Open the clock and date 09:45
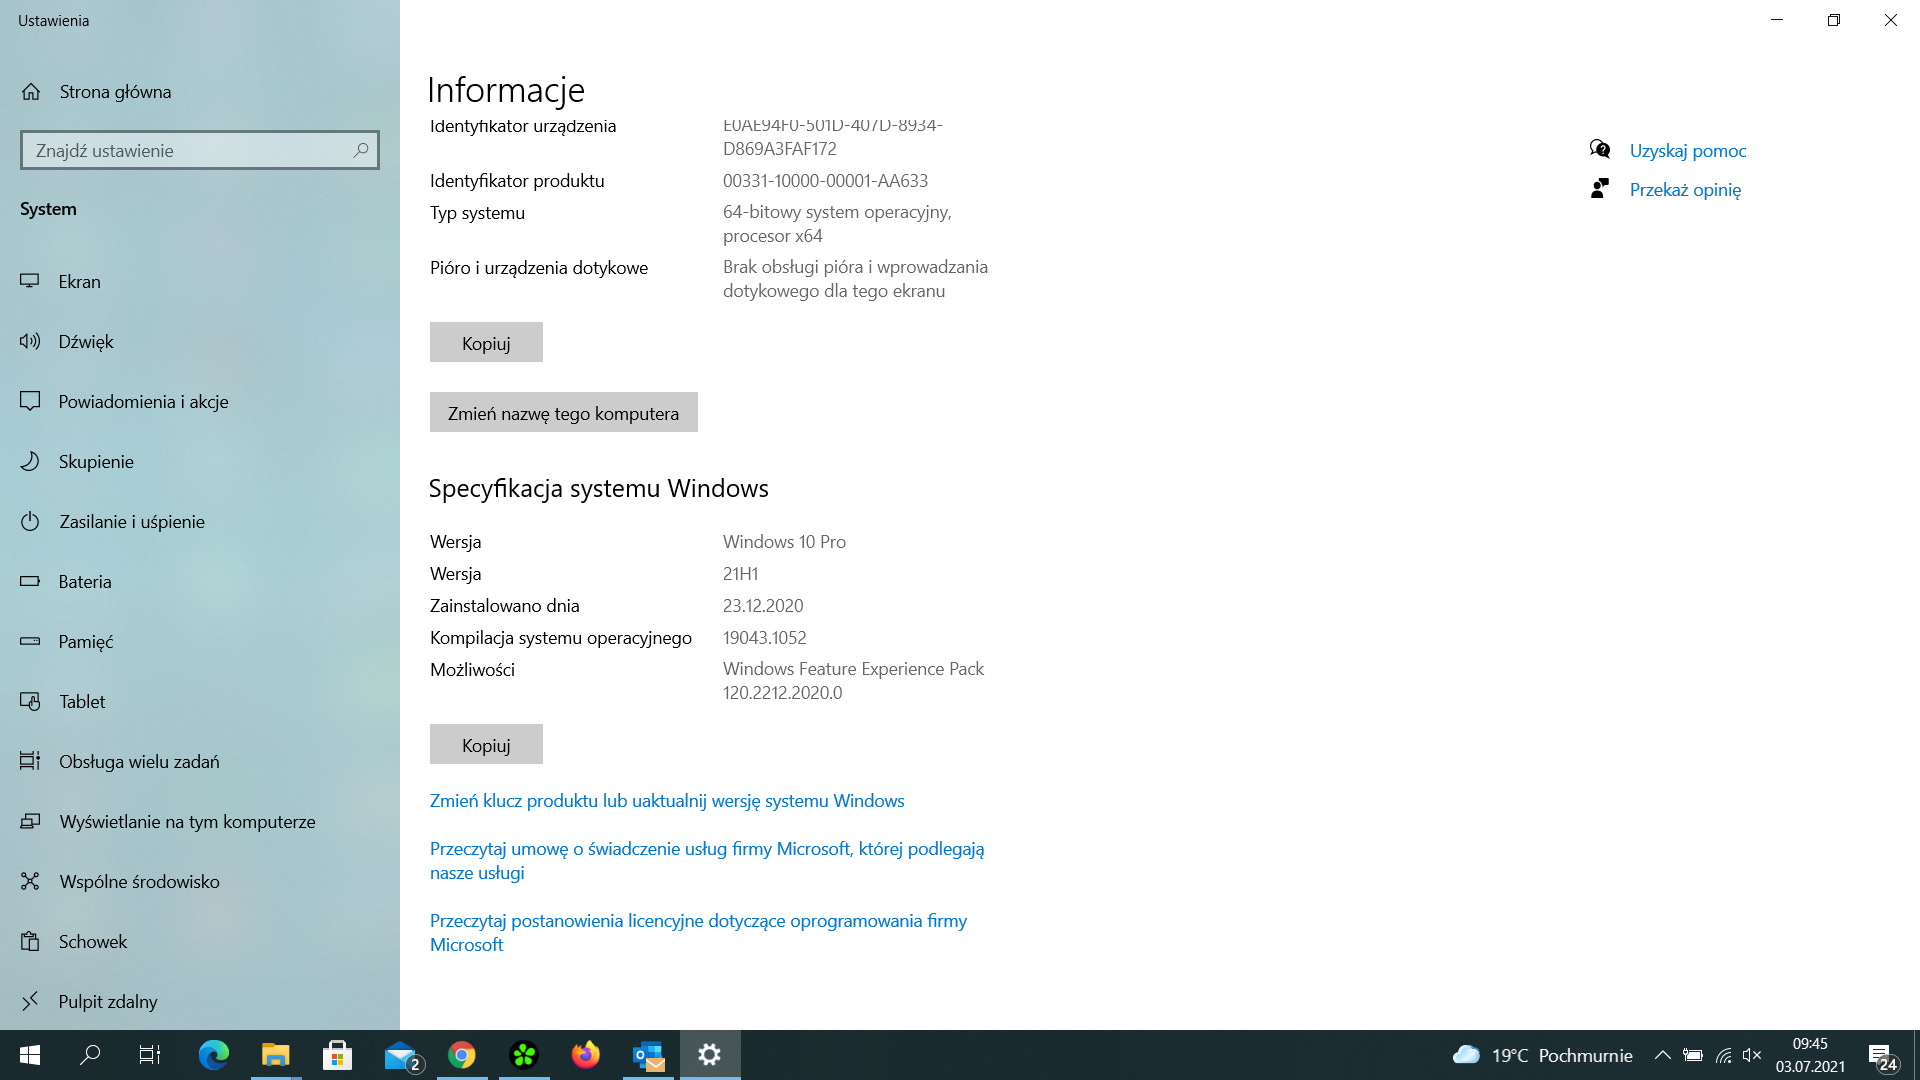 tap(1810, 1055)
